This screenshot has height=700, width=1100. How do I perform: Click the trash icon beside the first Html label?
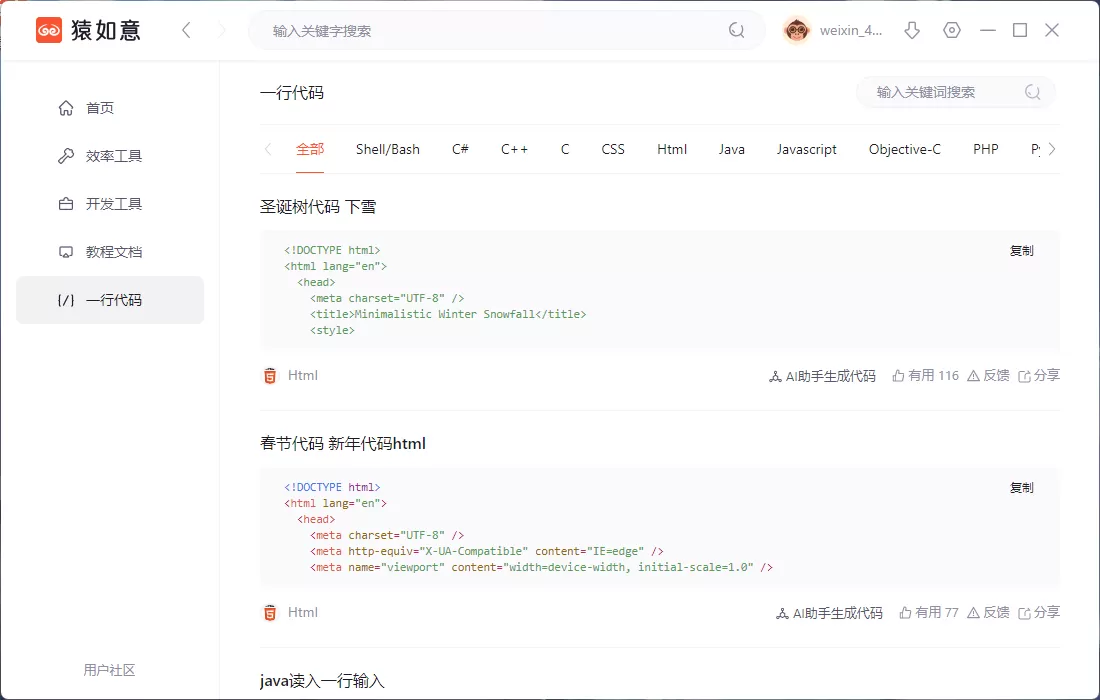pyautogui.click(x=268, y=375)
